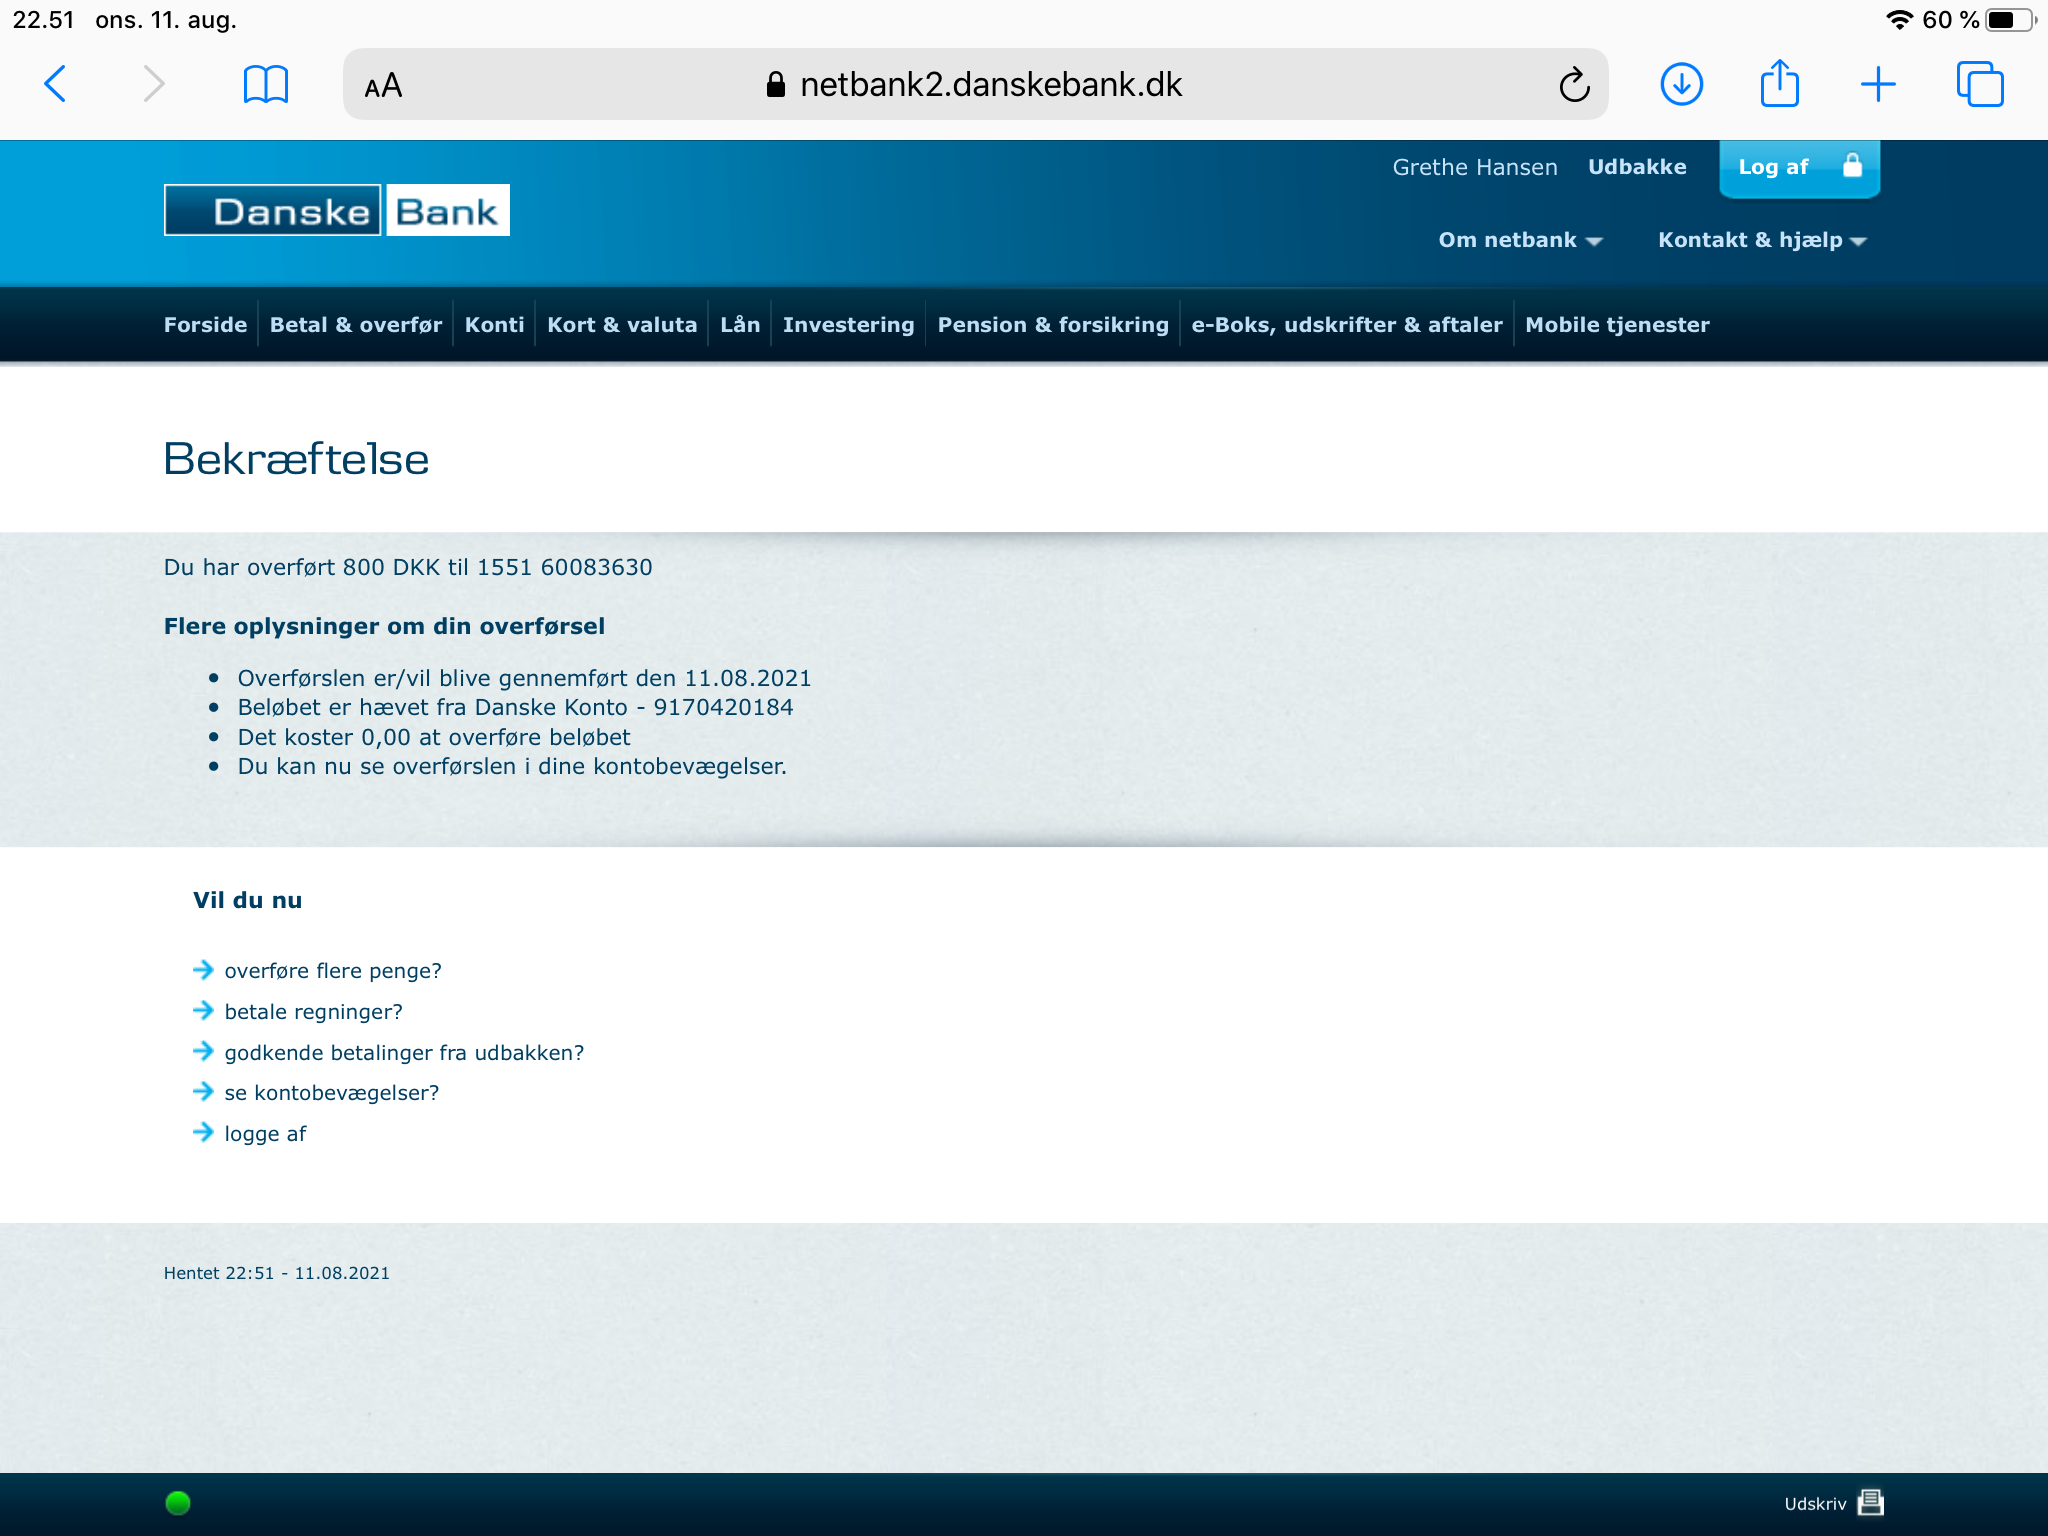Click the 'Hentet 22:51 - 11.08.2021' timestamp
Screen dimensions: 2048x1536
(277, 1273)
